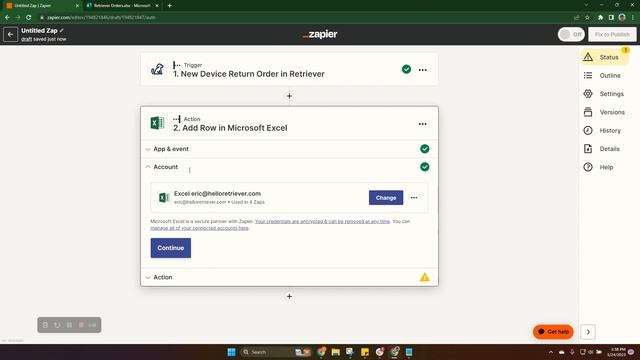Open a new browser tab

pyautogui.click(x=169, y=6)
